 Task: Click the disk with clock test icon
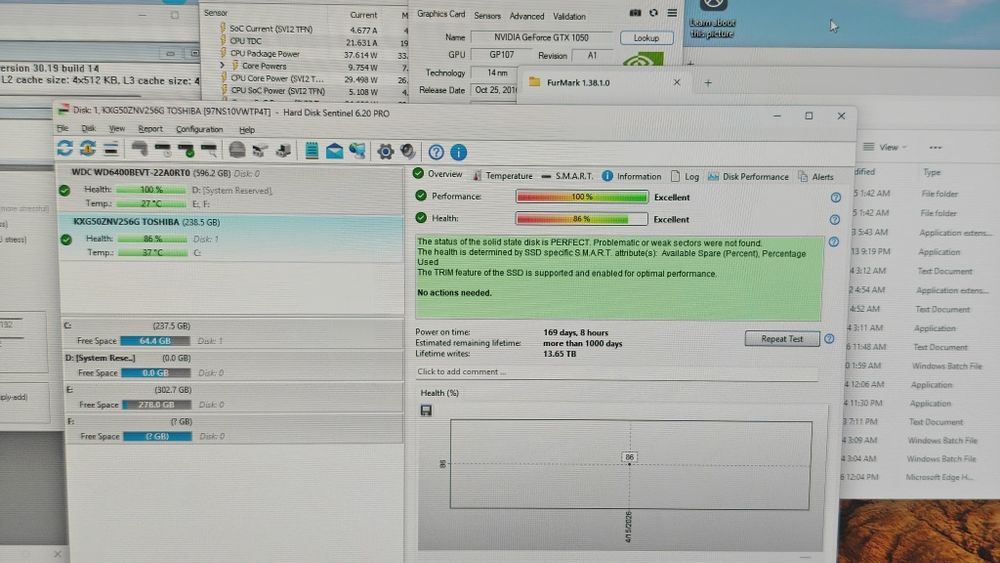[x=163, y=150]
